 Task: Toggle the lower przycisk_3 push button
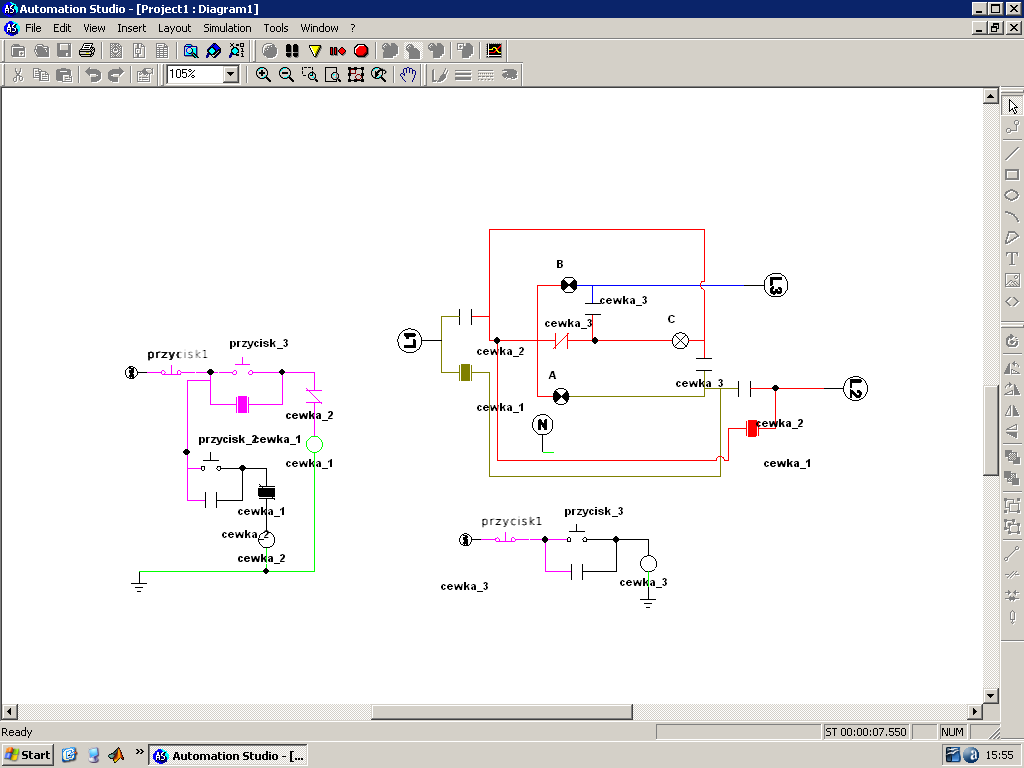coord(579,535)
